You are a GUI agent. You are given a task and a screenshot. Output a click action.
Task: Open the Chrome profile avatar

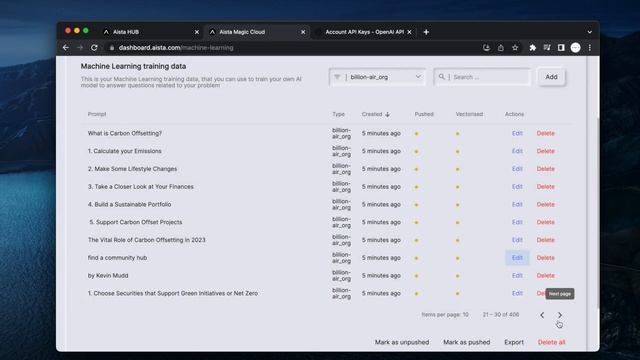click(576, 48)
